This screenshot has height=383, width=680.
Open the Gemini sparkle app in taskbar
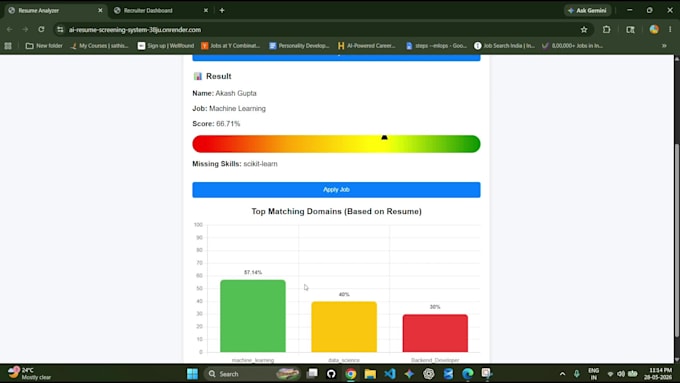point(409,373)
